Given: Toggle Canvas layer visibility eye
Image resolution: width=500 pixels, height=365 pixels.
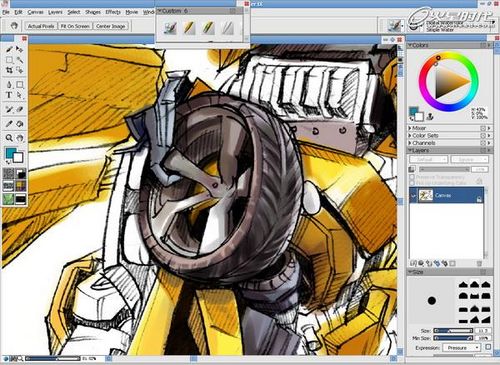Looking at the screenshot, I should pos(413,195).
